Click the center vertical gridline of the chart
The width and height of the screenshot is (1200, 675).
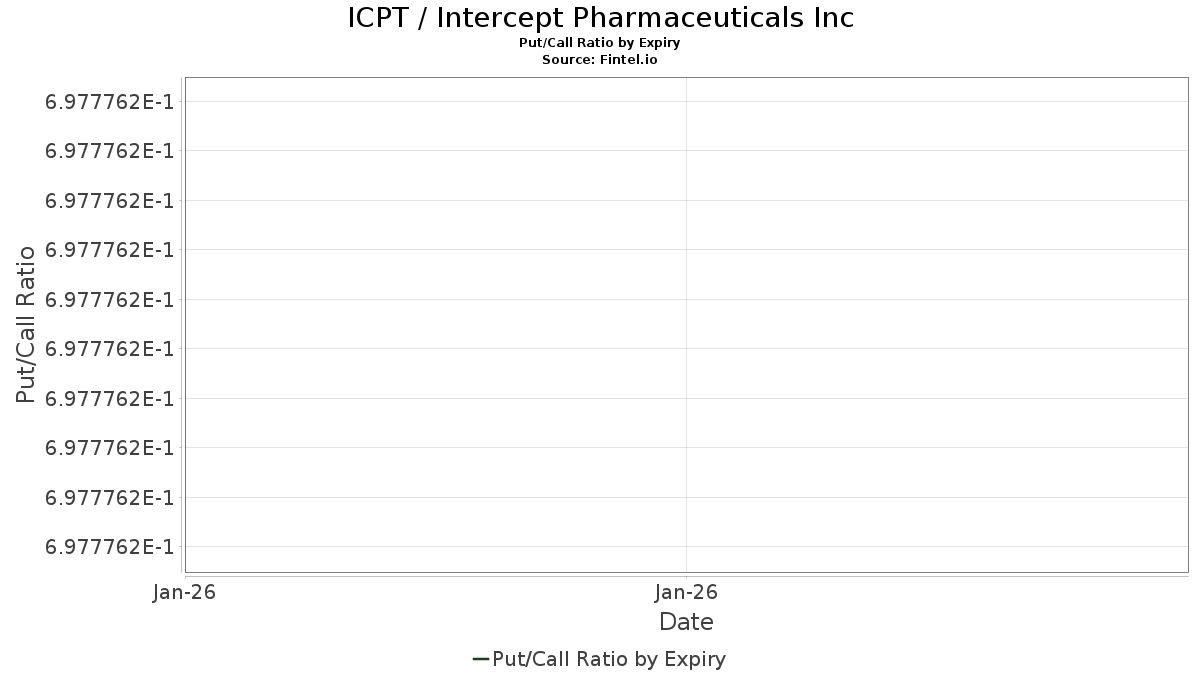[686, 324]
